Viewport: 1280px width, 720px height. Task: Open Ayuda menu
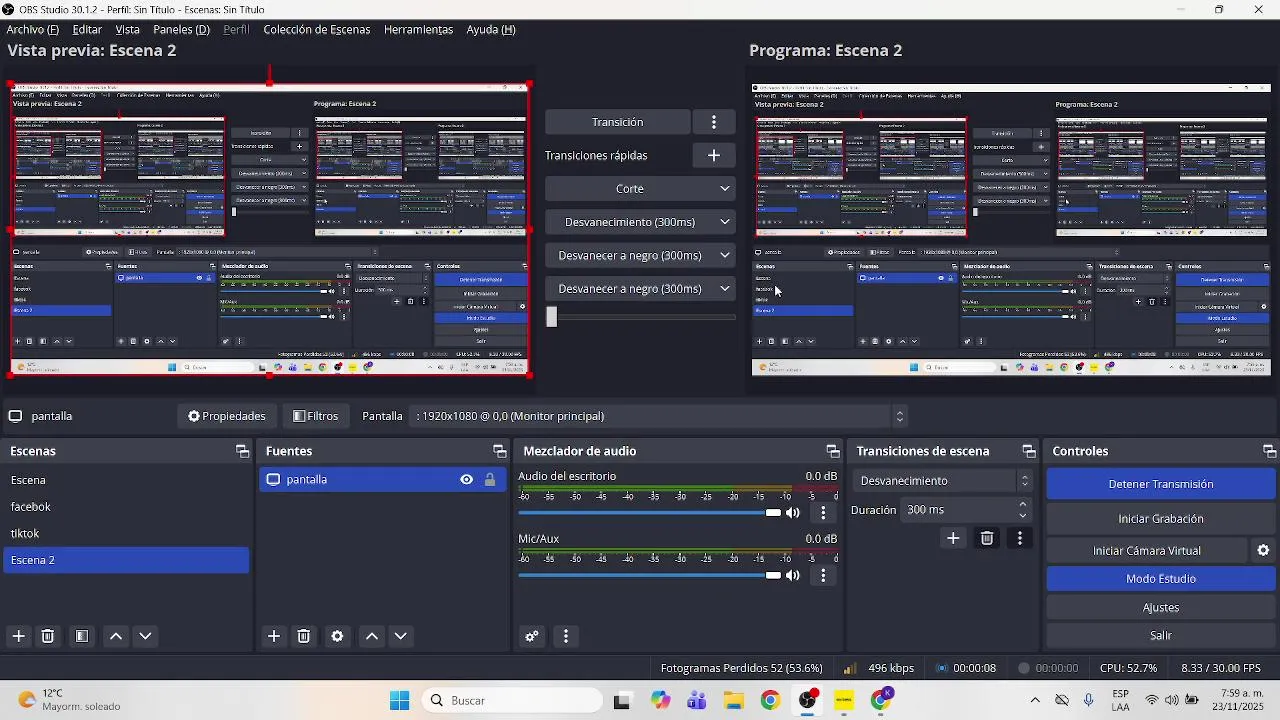(x=491, y=30)
